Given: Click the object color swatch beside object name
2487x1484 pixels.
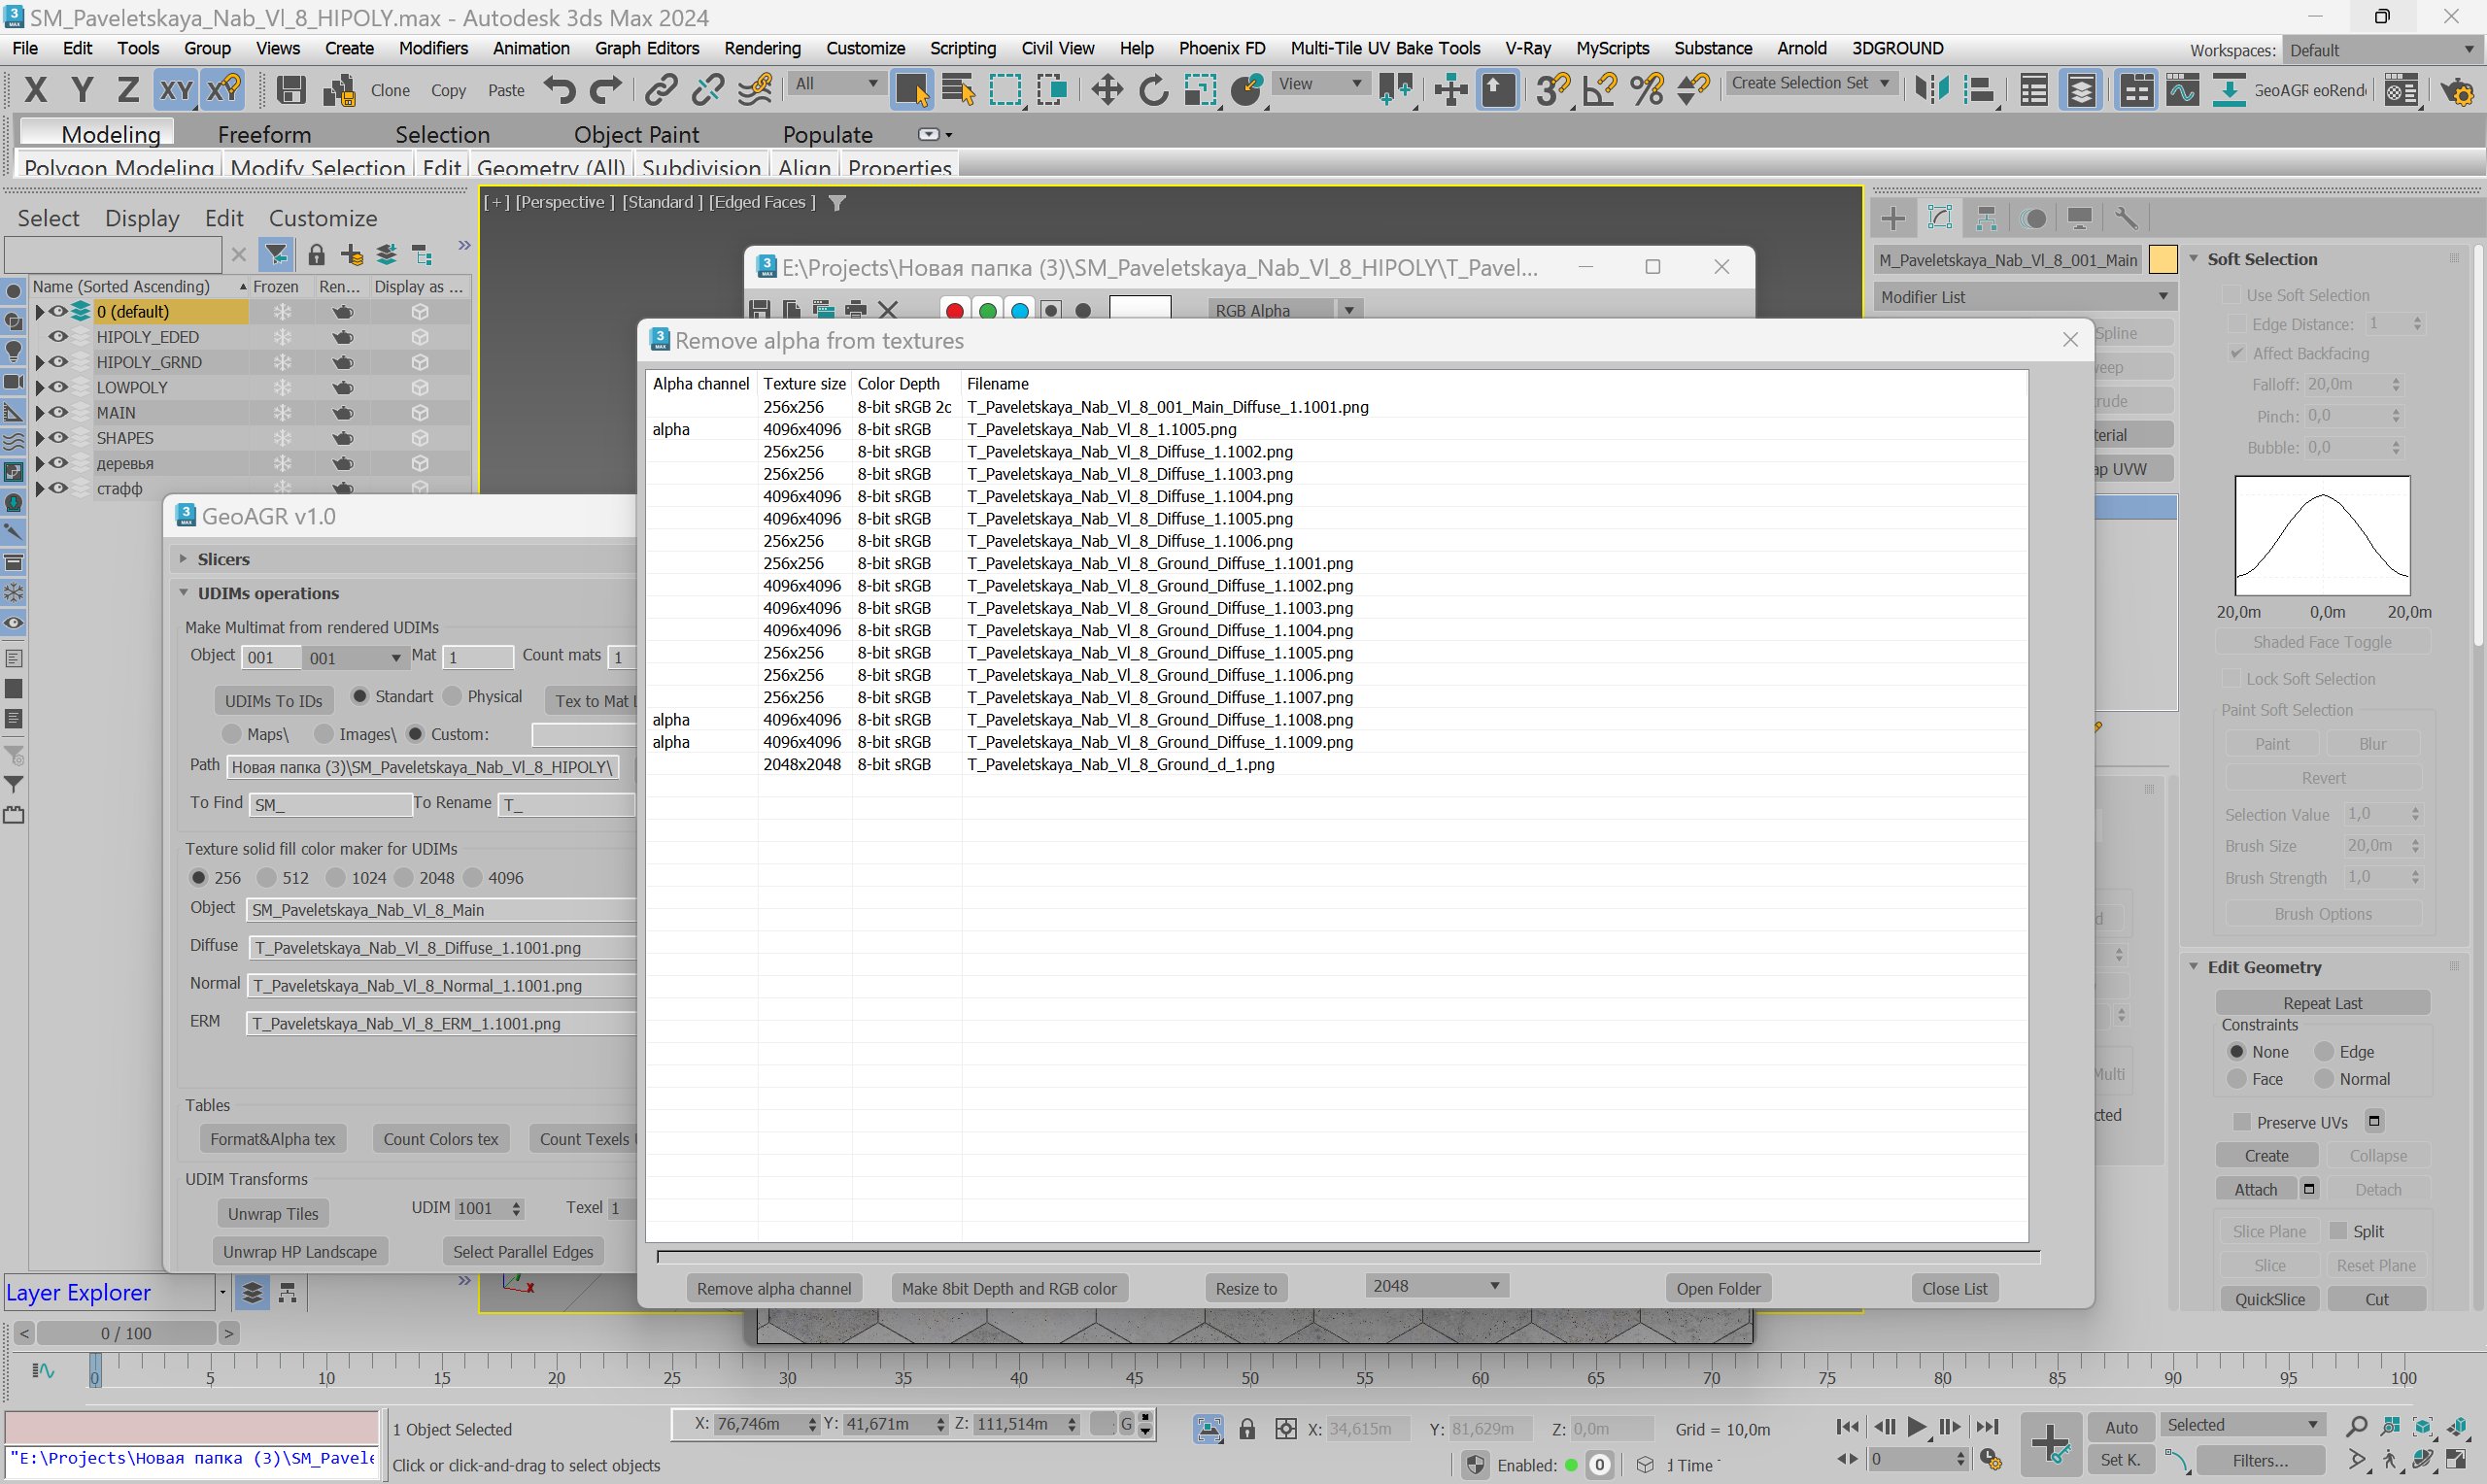Looking at the screenshot, I should 2163,260.
